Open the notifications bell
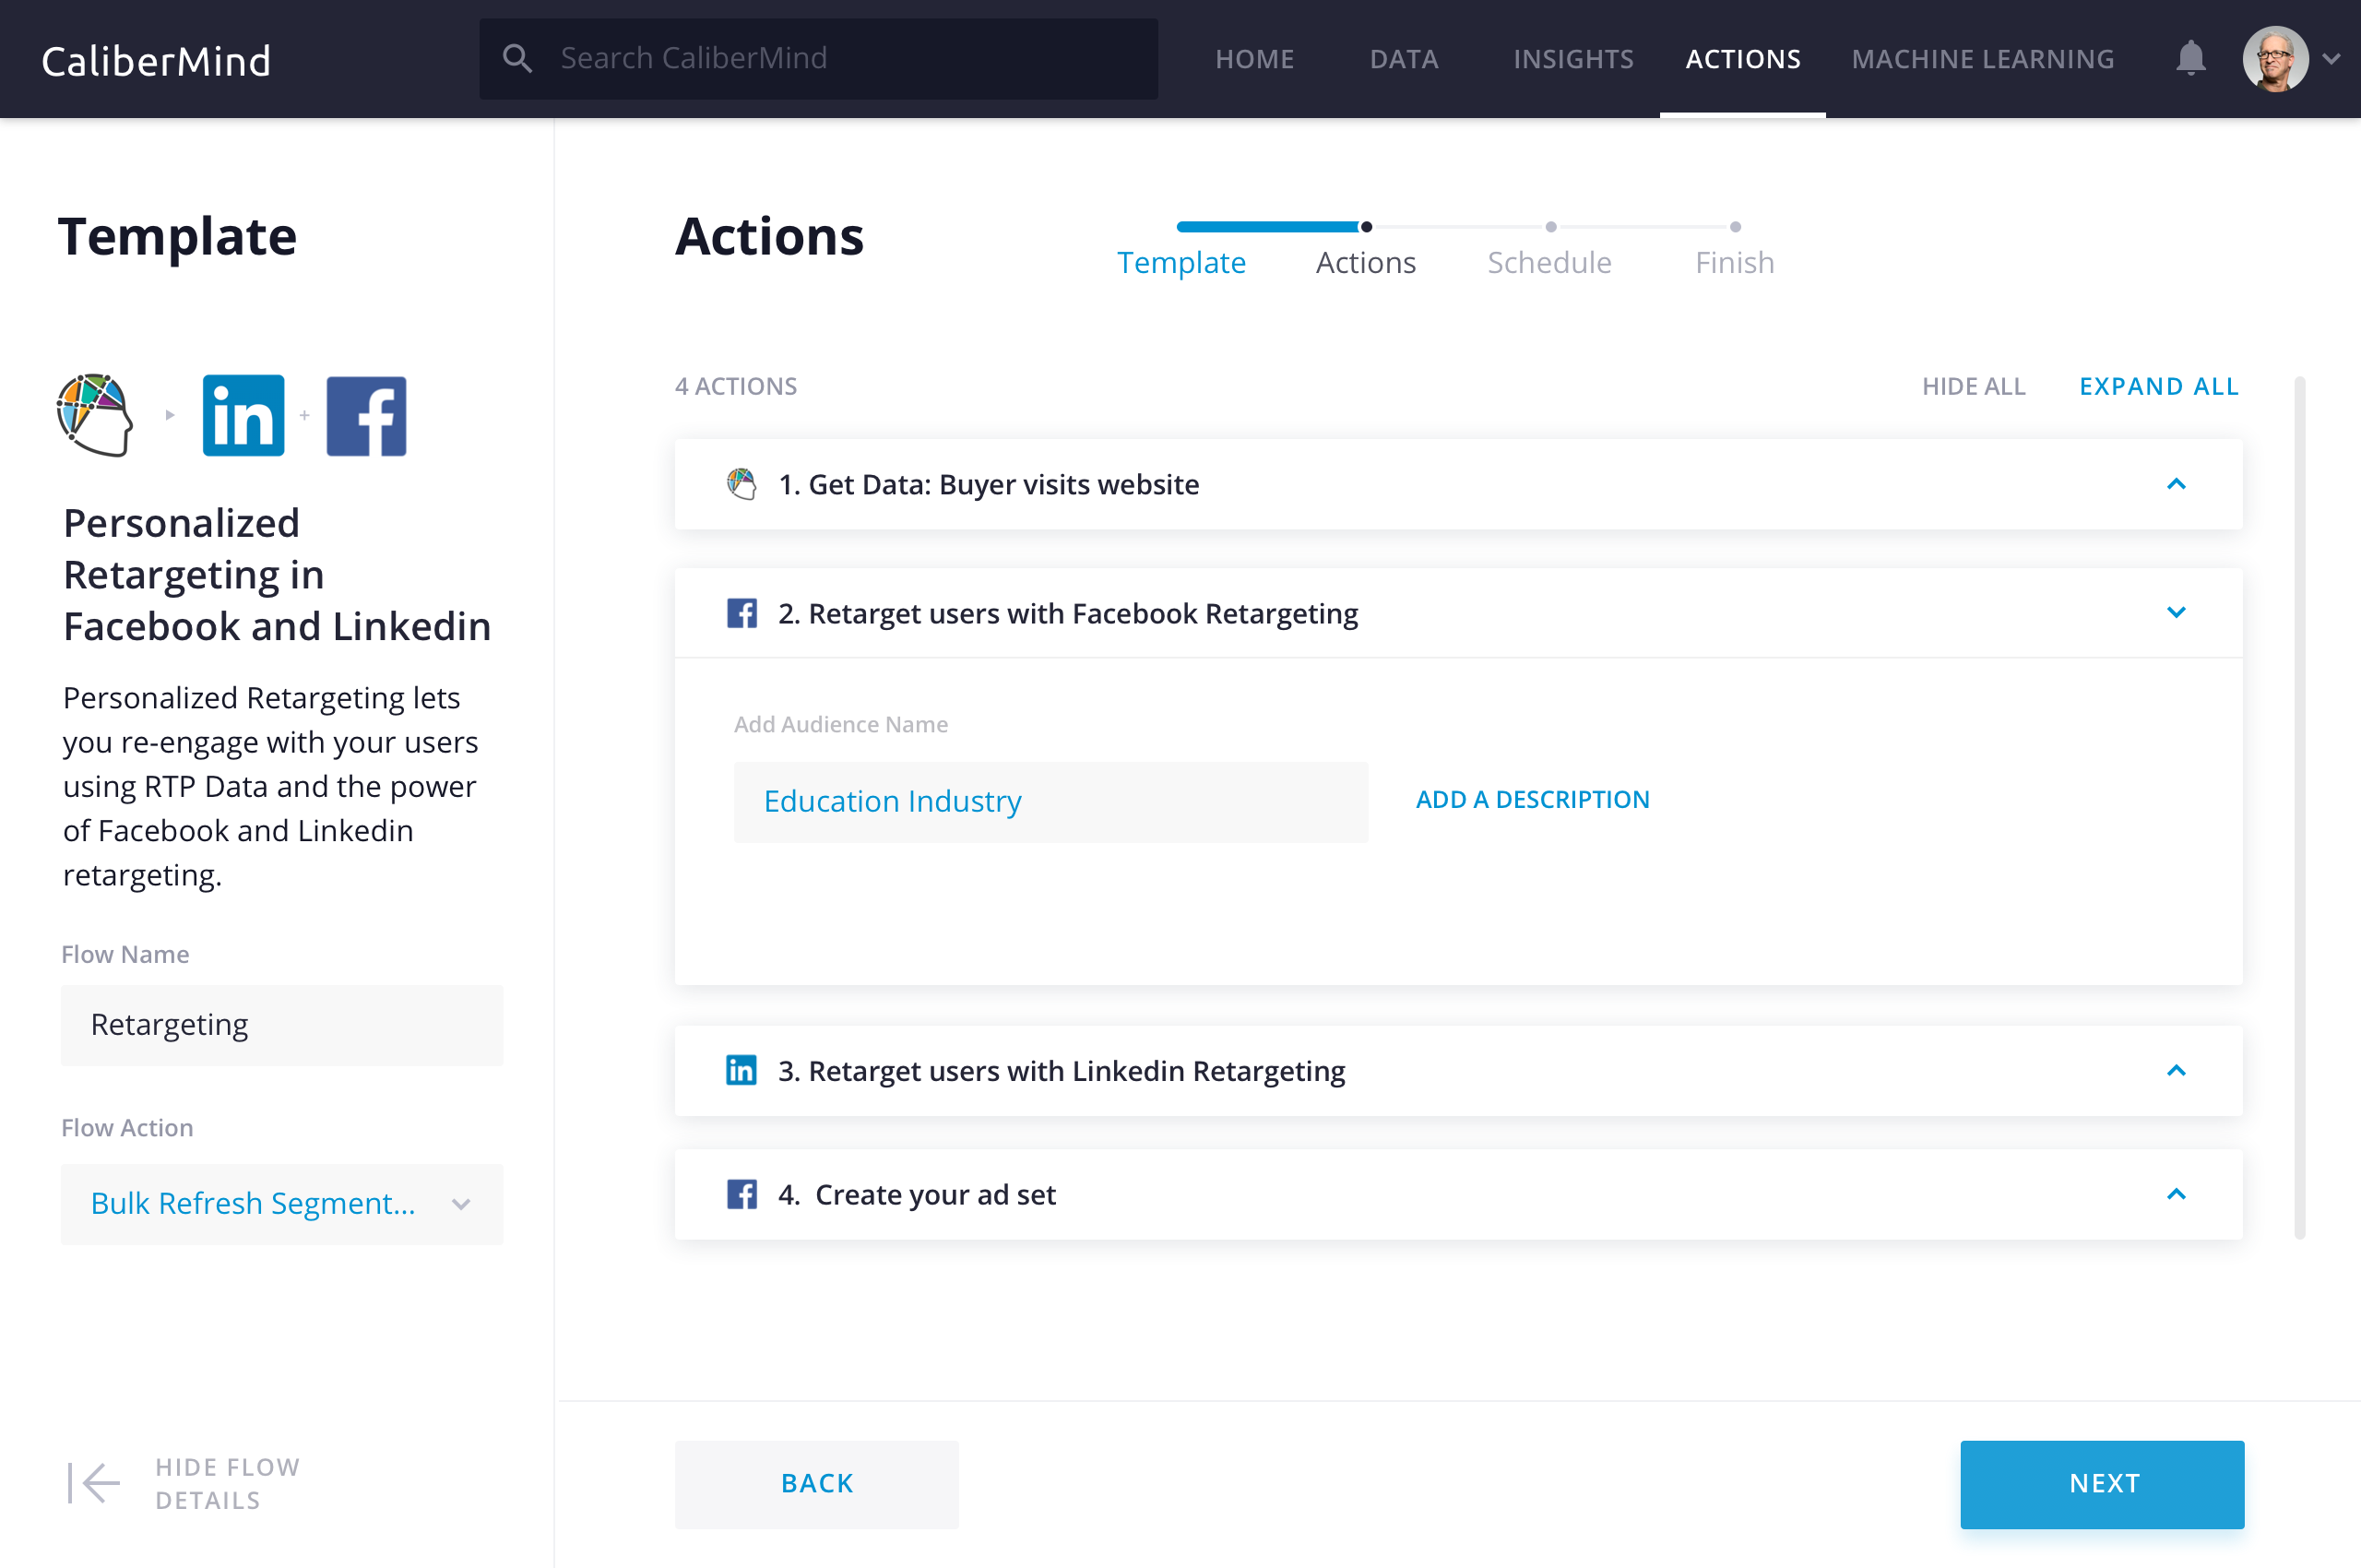Screen dimensions: 2361x1568 (x=2189, y=58)
